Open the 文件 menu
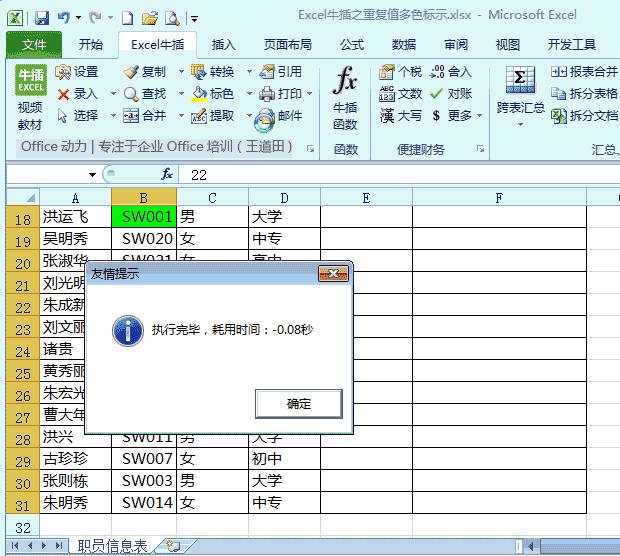 34,45
